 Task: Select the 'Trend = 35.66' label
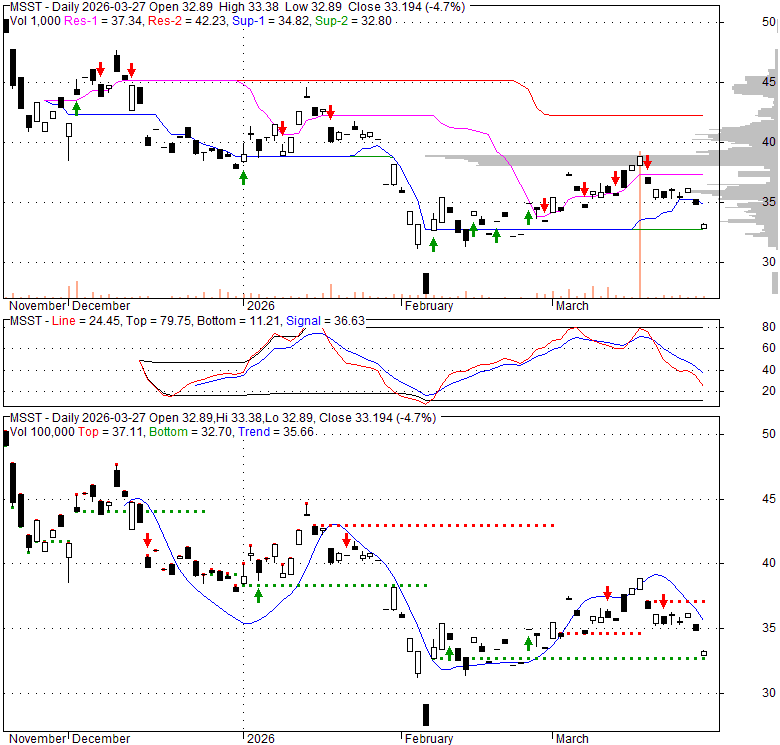click(x=276, y=432)
